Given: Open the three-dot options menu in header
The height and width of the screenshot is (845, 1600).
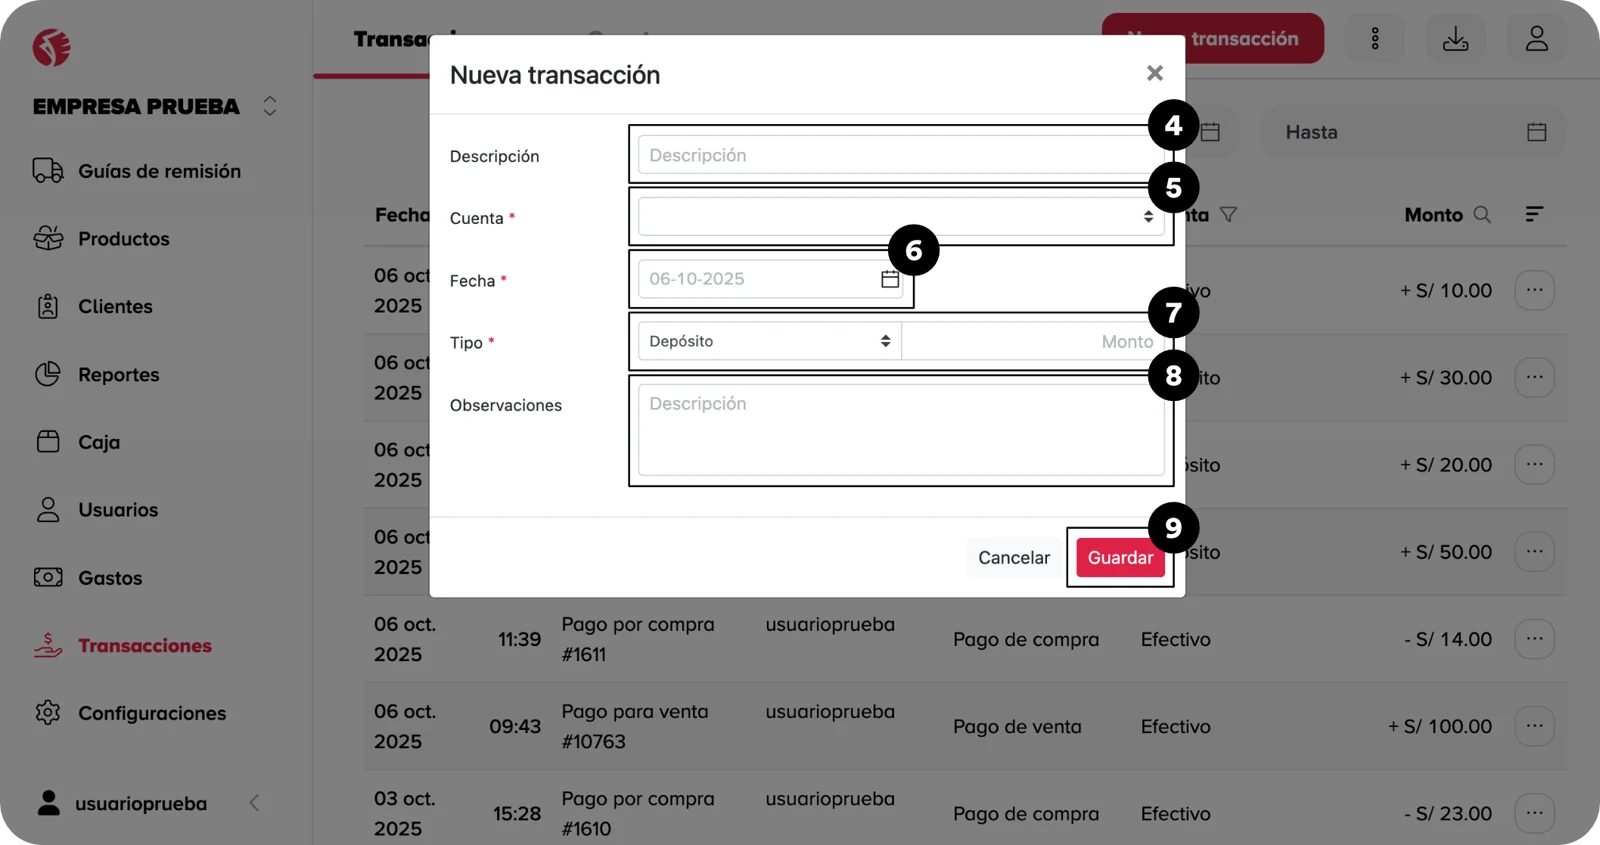Looking at the screenshot, I should (x=1375, y=39).
